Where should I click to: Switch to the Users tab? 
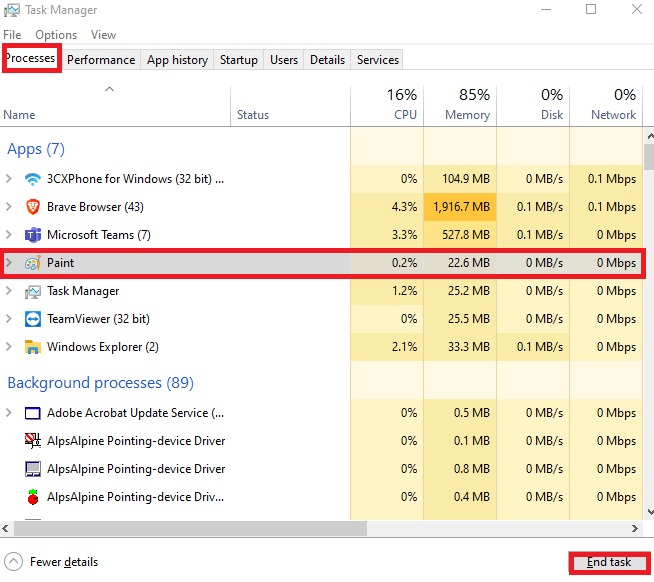284,60
